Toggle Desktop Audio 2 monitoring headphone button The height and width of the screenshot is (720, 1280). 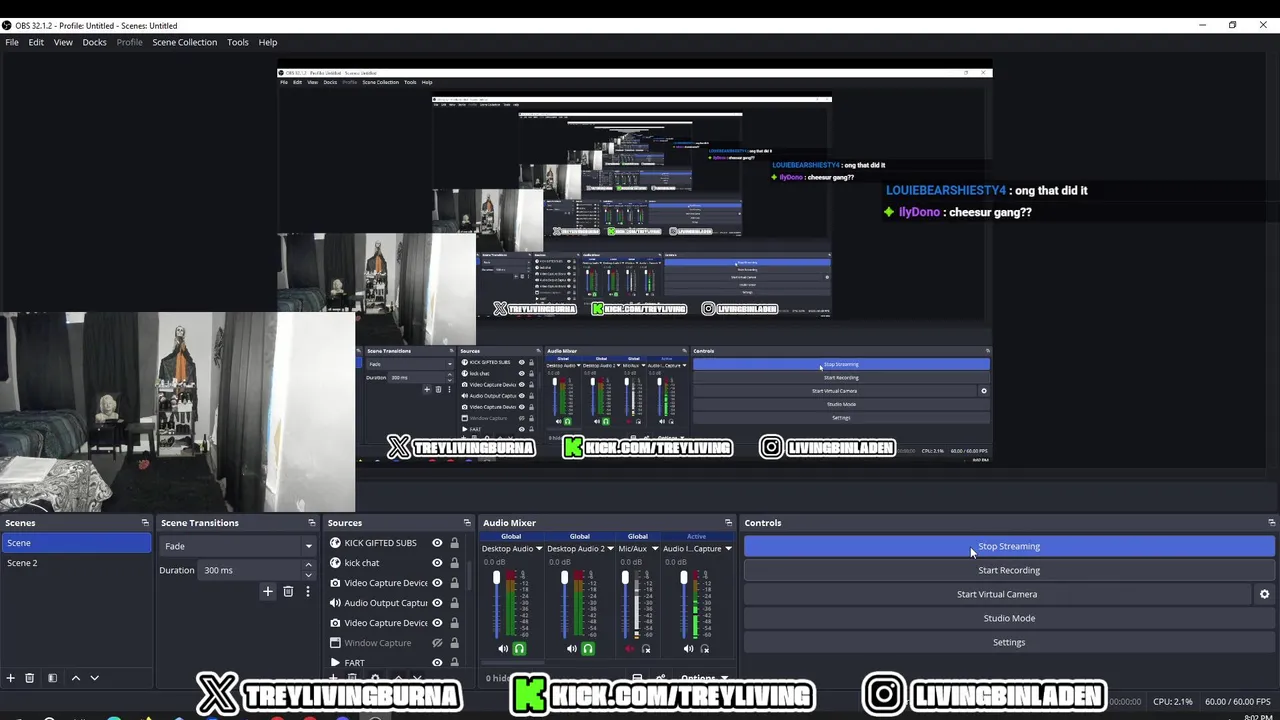(x=588, y=649)
